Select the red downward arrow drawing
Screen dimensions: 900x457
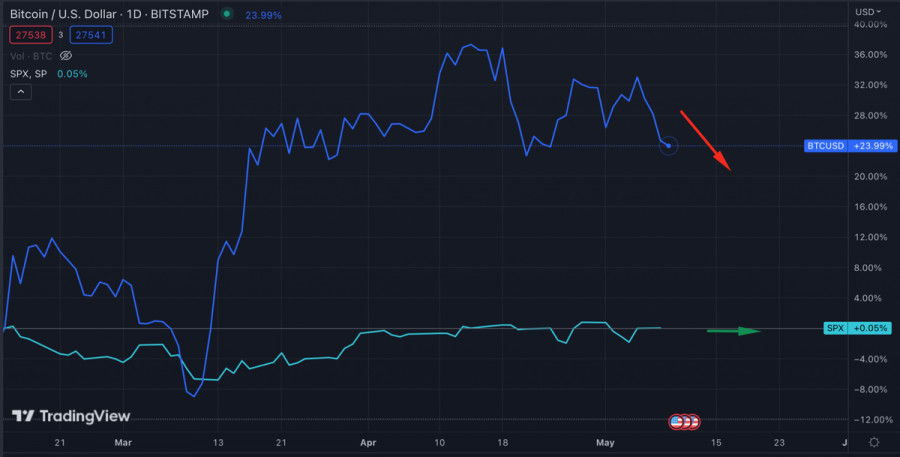(x=706, y=140)
